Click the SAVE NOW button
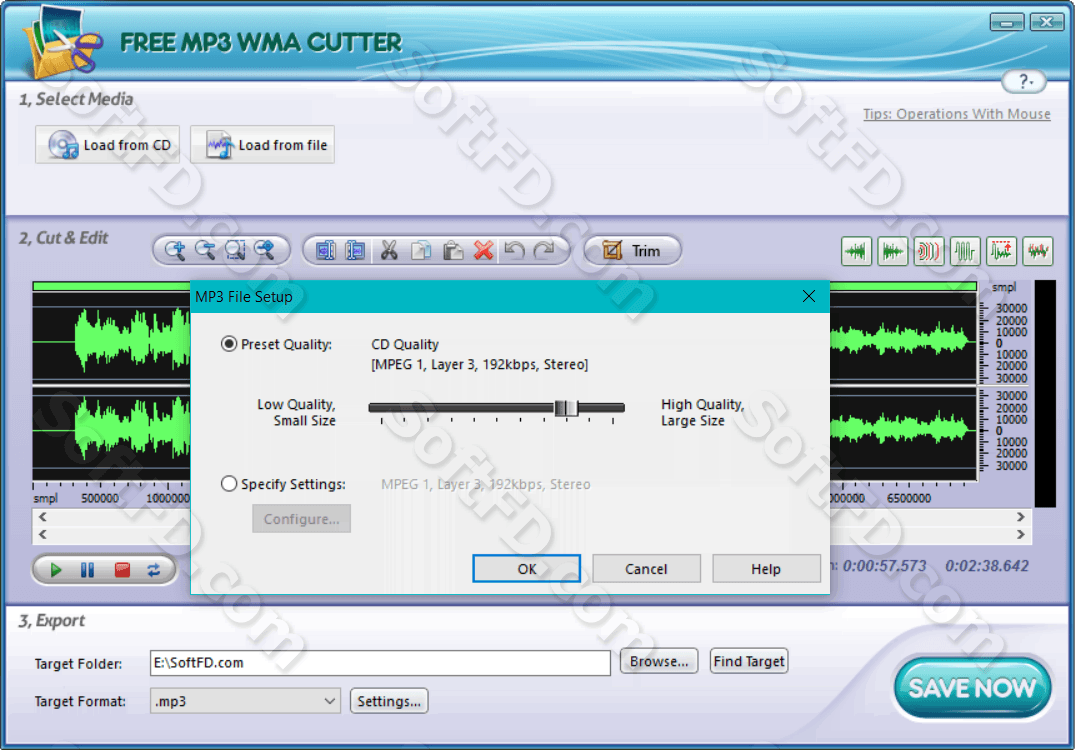This screenshot has height=750, width=1076. (972, 688)
